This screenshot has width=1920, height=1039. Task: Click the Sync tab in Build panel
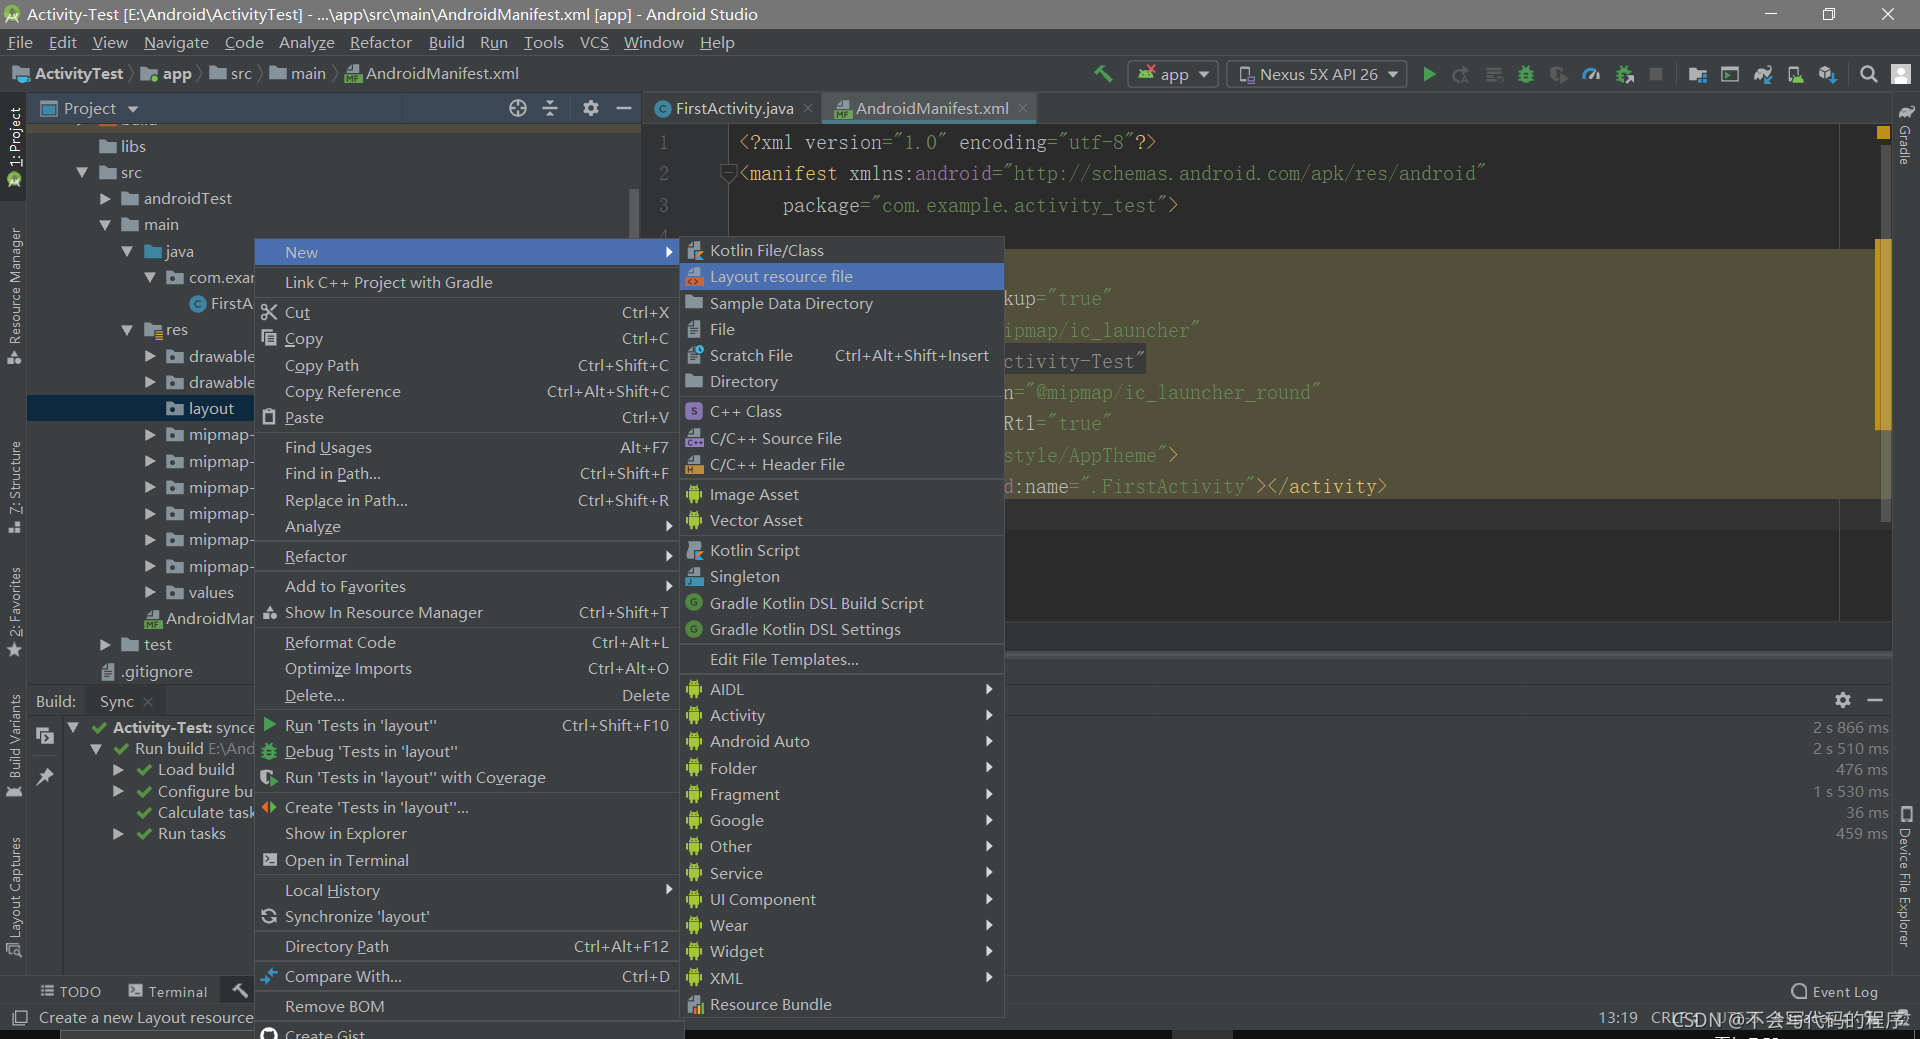[116, 702]
